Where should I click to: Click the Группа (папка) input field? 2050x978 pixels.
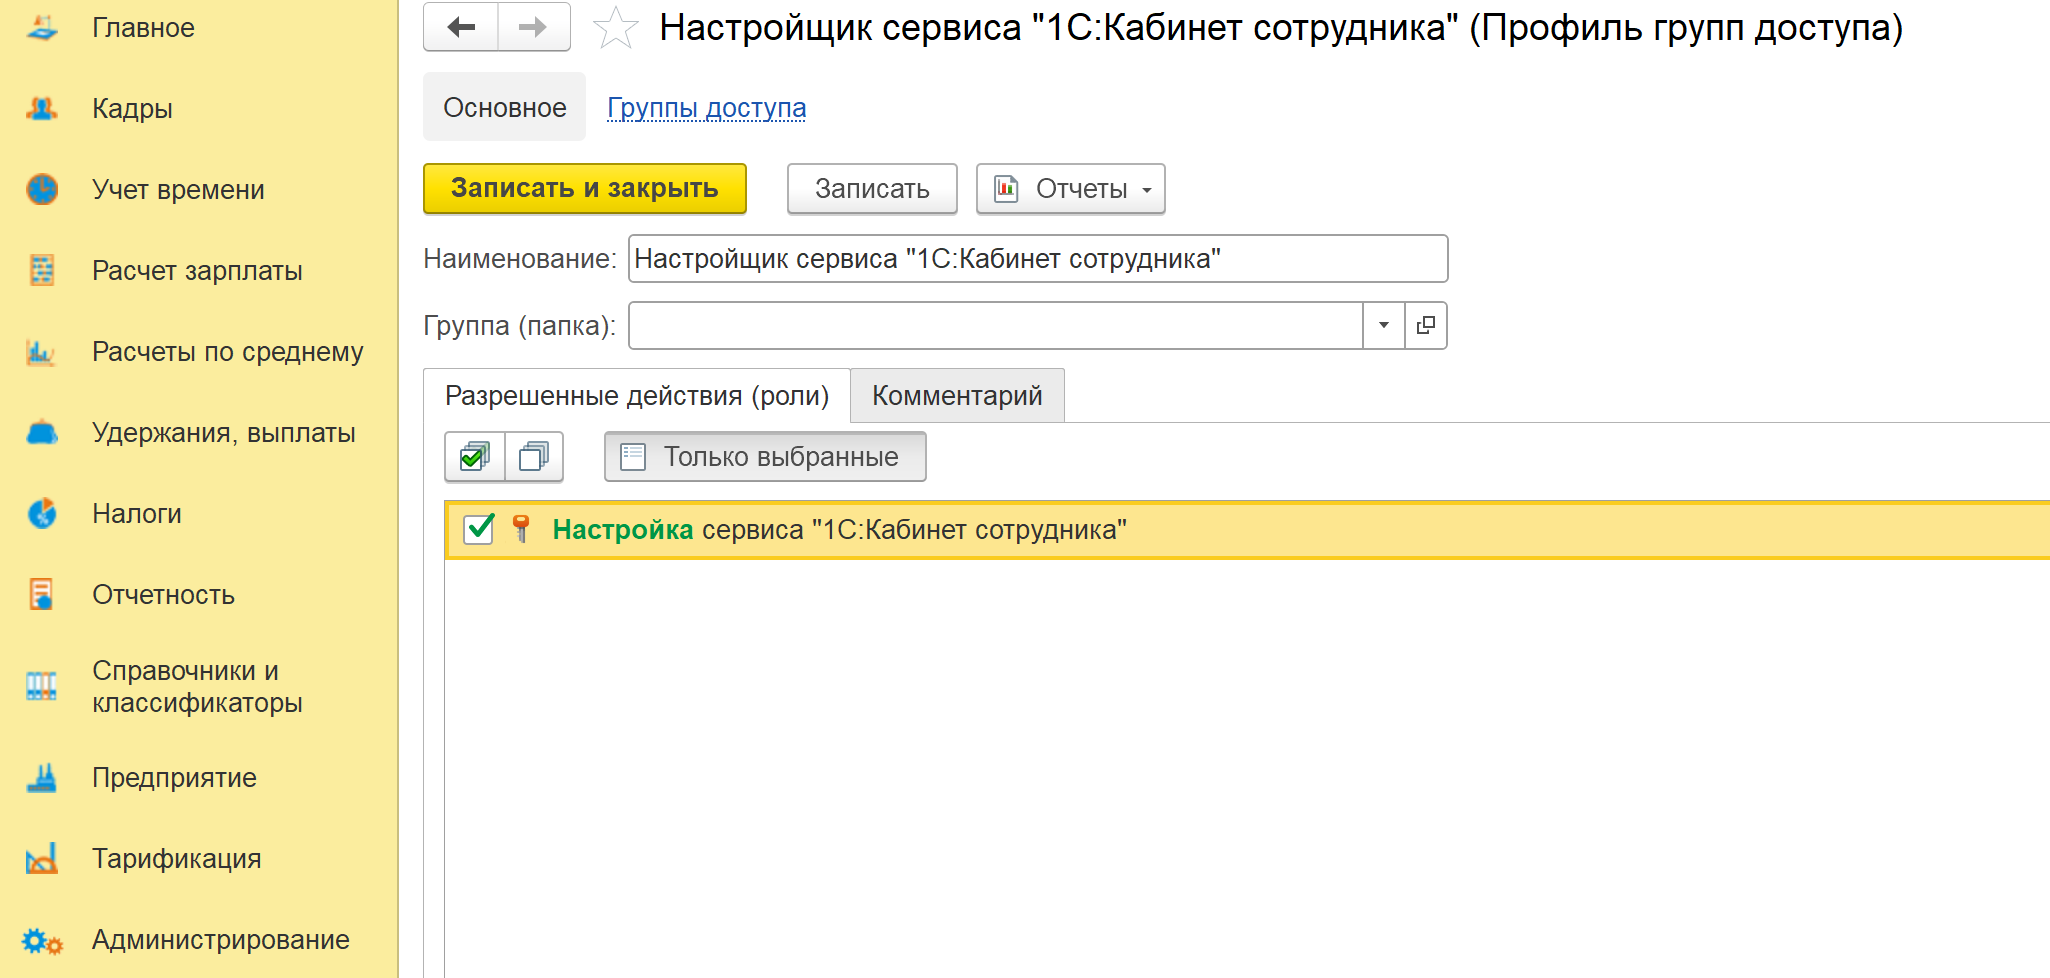(x=996, y=325)
